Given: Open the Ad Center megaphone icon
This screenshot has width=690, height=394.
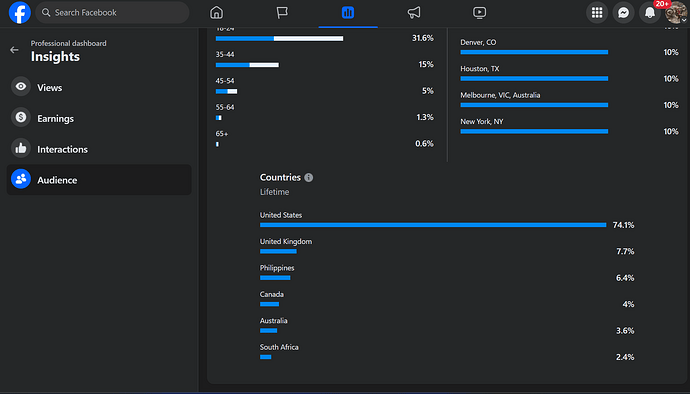Looking at the screenshot, I should (414, 12).
